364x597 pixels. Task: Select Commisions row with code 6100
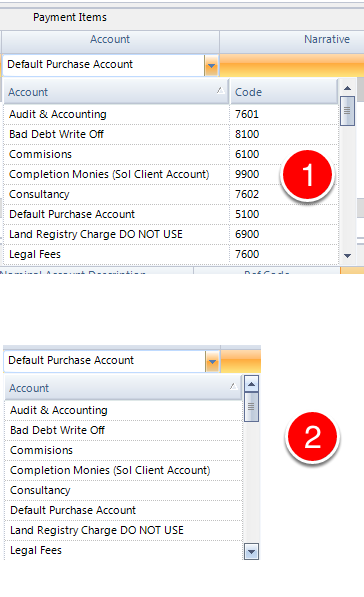click(x=171, y=154)
